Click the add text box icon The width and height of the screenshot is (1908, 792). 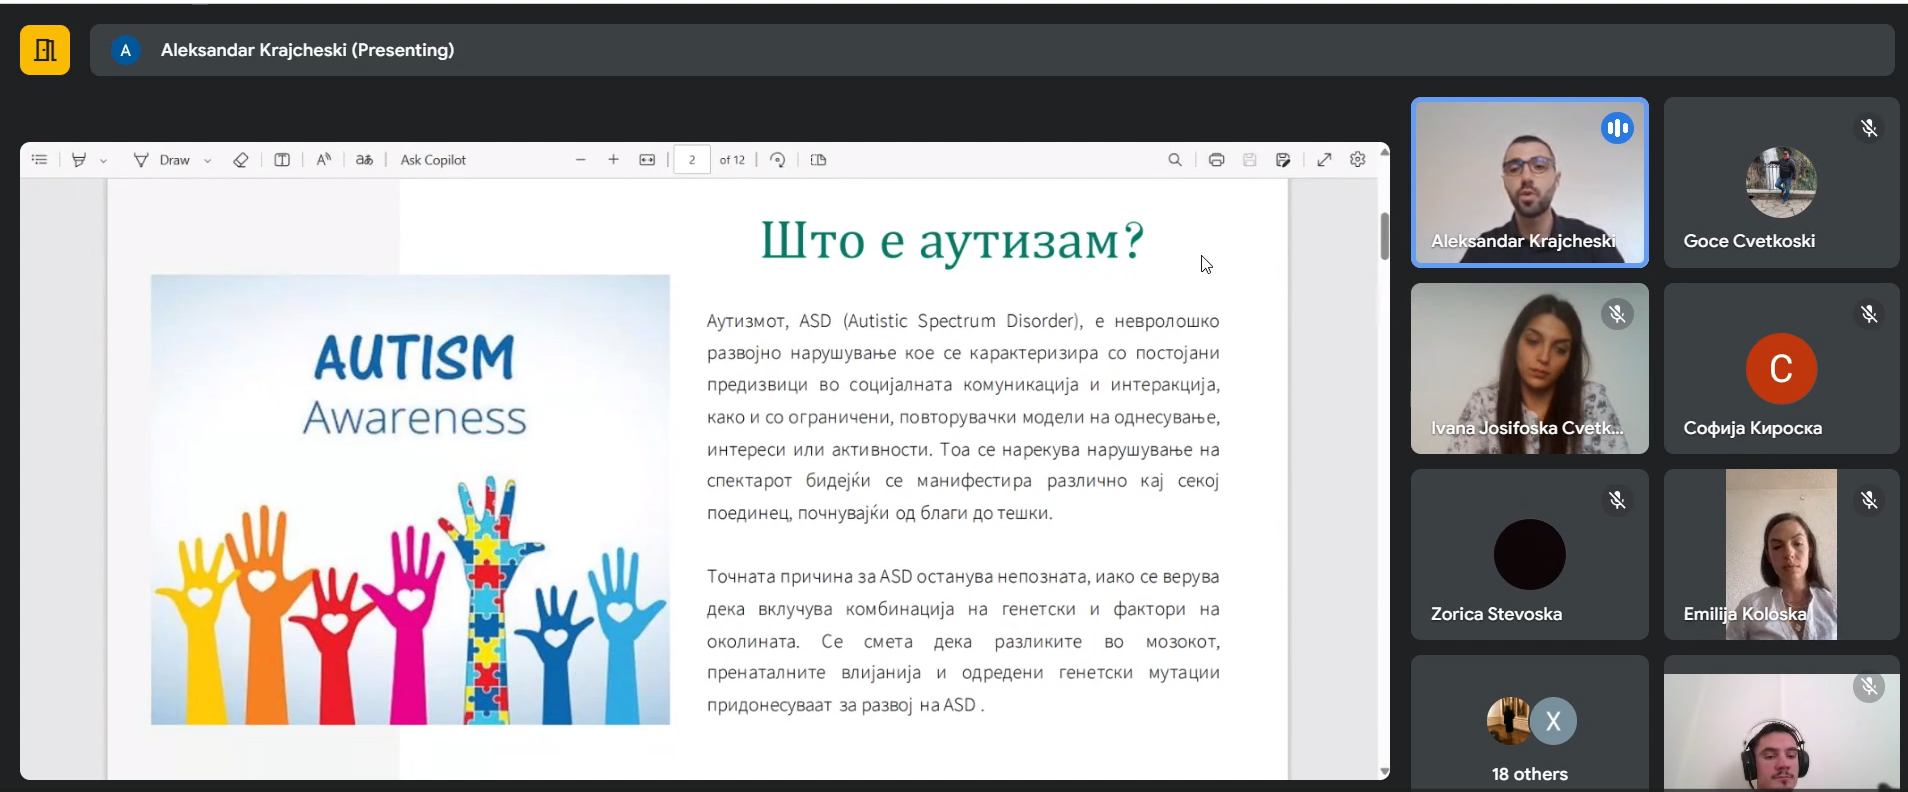pyautogui.click(x=282, y=160)
